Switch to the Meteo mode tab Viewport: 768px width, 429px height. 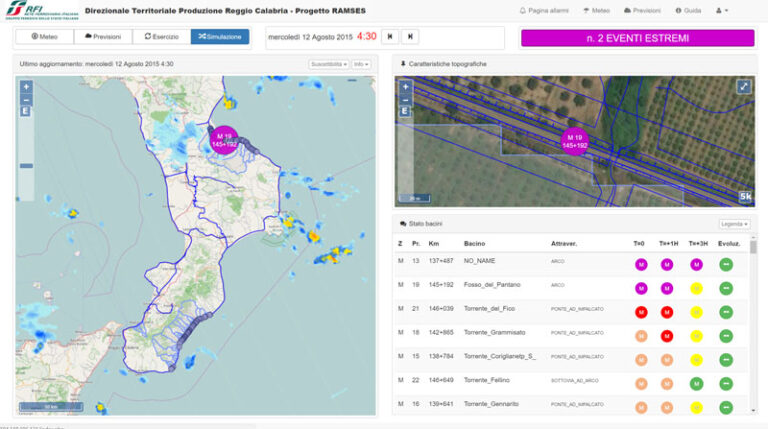pos(45,37)
